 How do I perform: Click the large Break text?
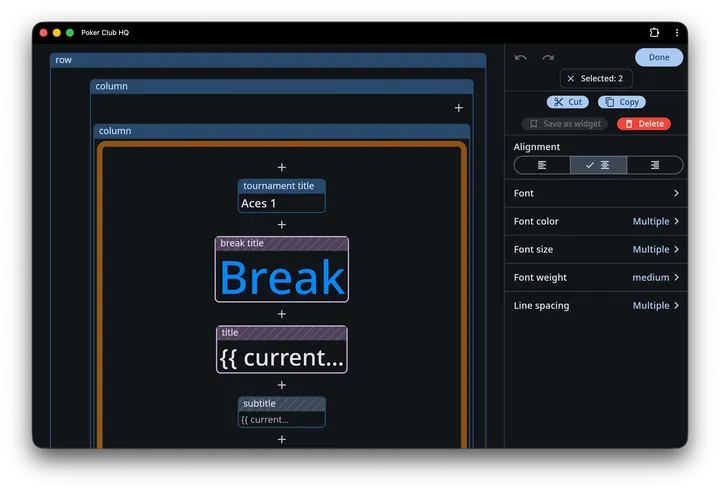pos(282,277)
